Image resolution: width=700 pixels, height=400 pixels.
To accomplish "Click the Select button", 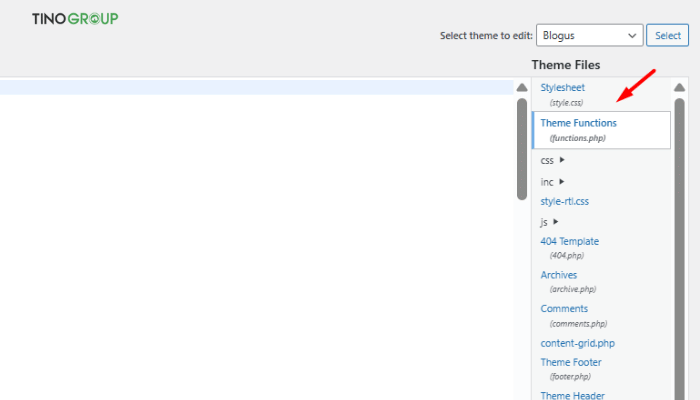I will pyautogui.click(x=667, y=35).
